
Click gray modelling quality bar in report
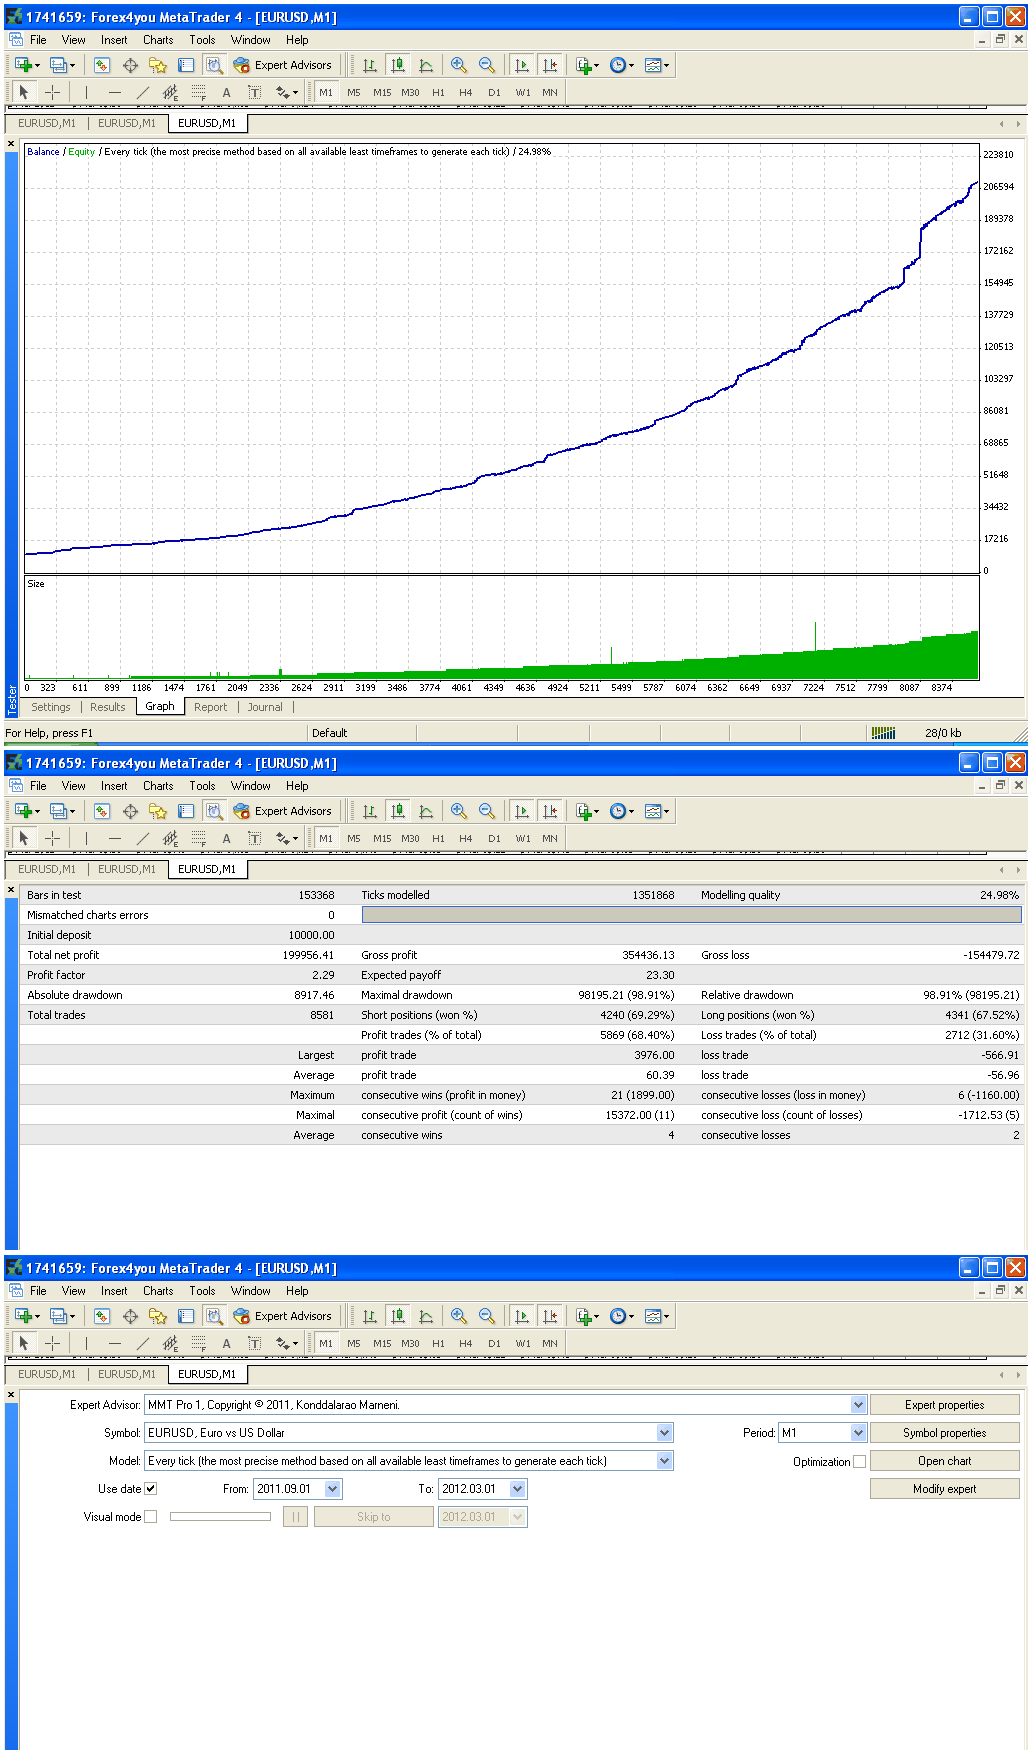pos(692,915)
